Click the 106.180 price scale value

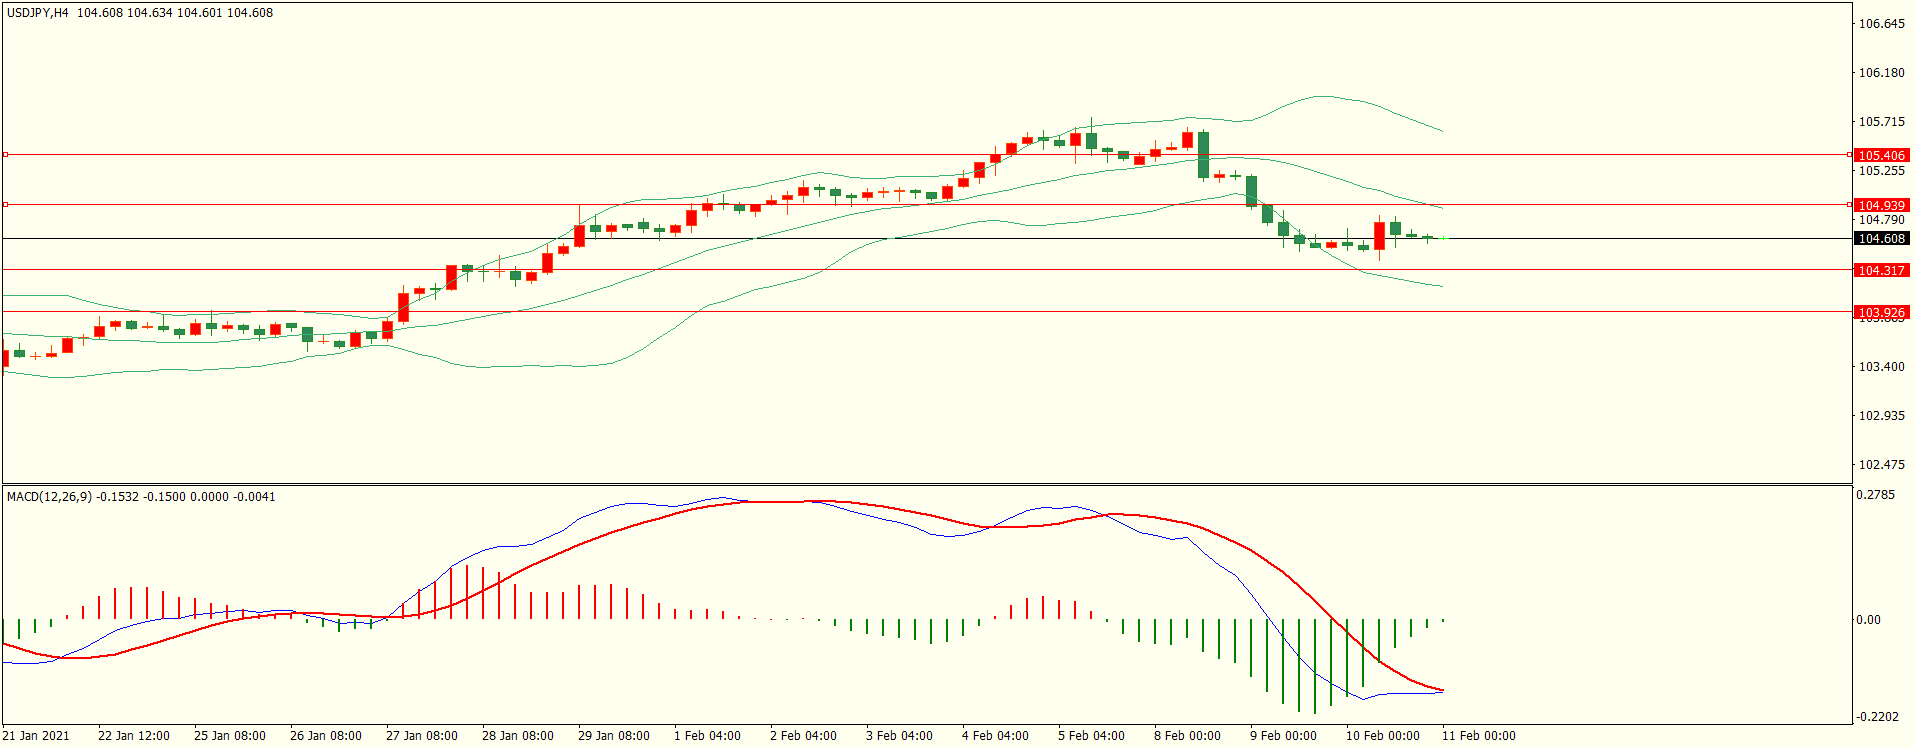[x=1881, y=73]
